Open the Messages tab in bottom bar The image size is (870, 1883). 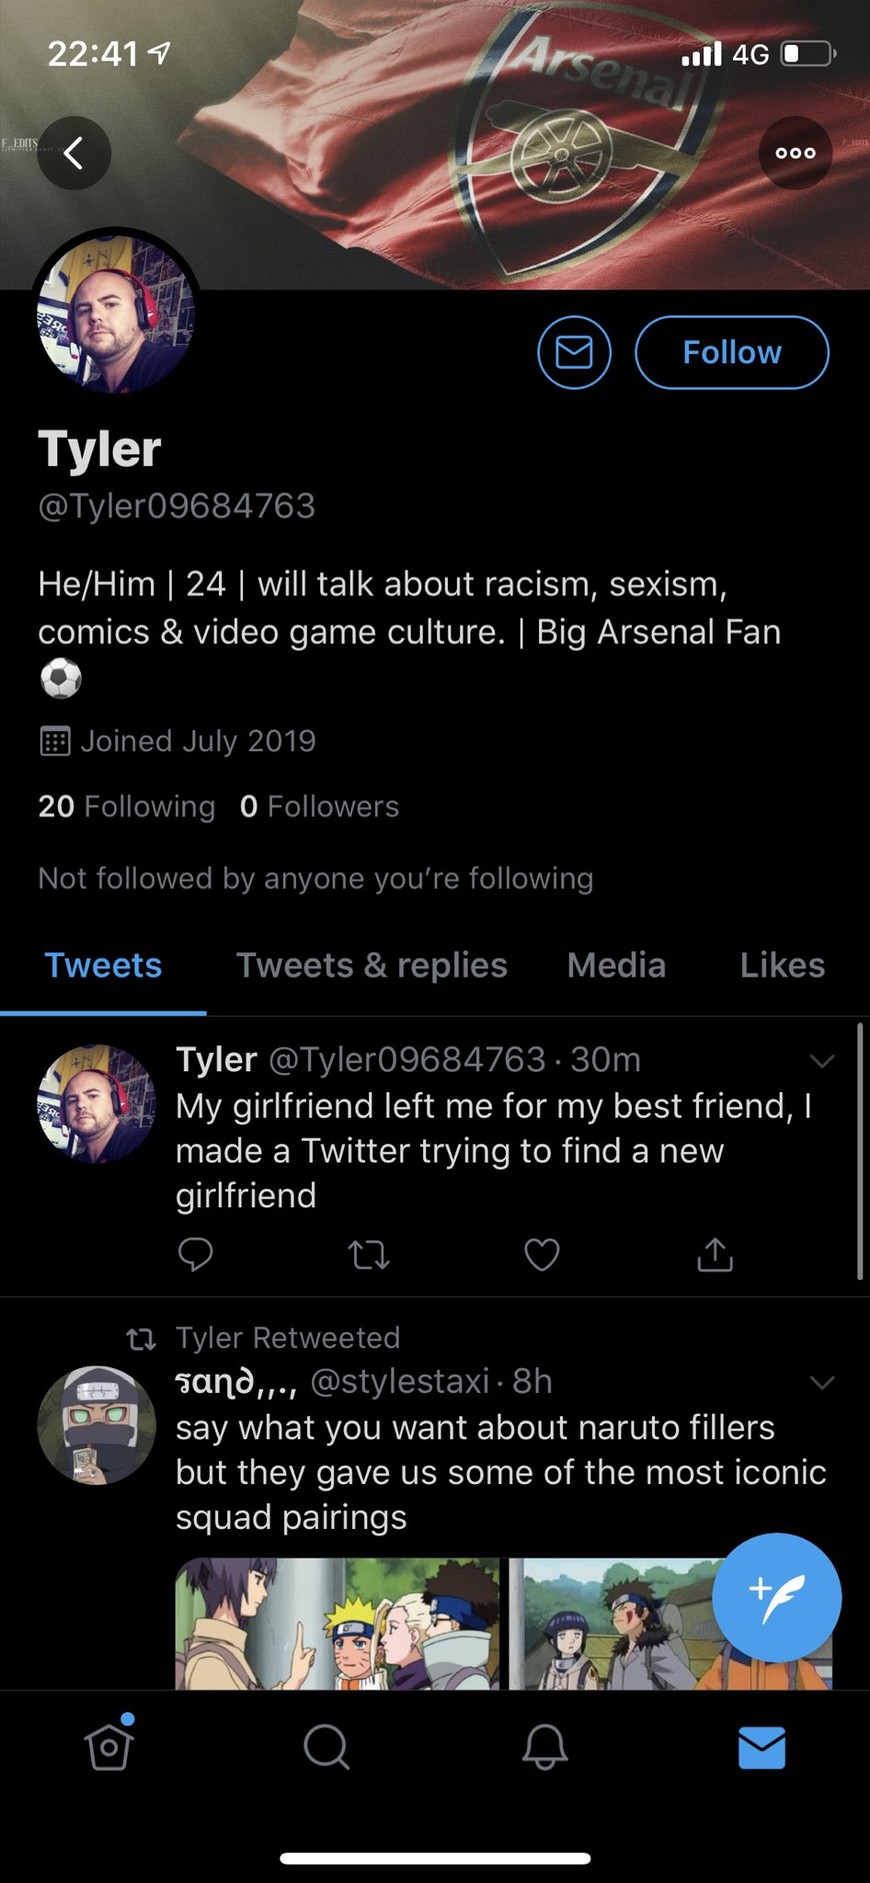[x=762, y=1747]
